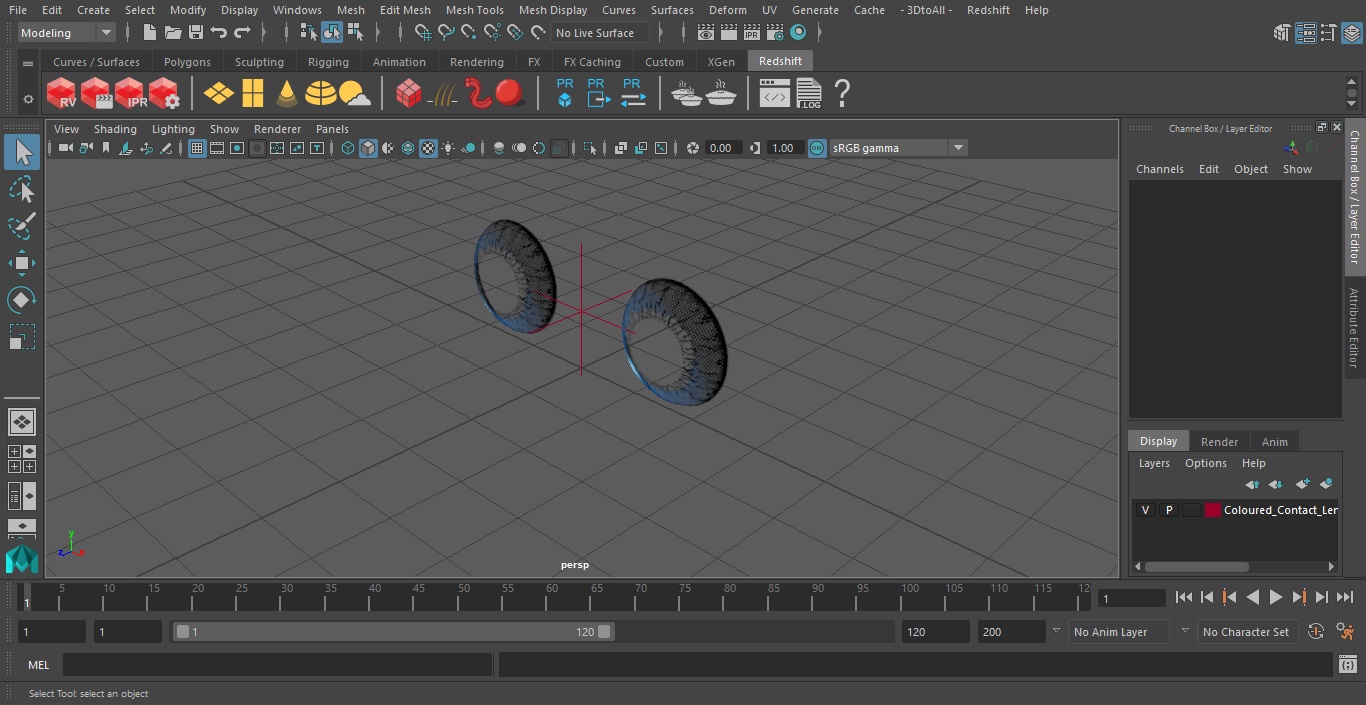1366x705 pixels.
Task: Open the Channels menu in Channel Box
Action: [1159, 169]
